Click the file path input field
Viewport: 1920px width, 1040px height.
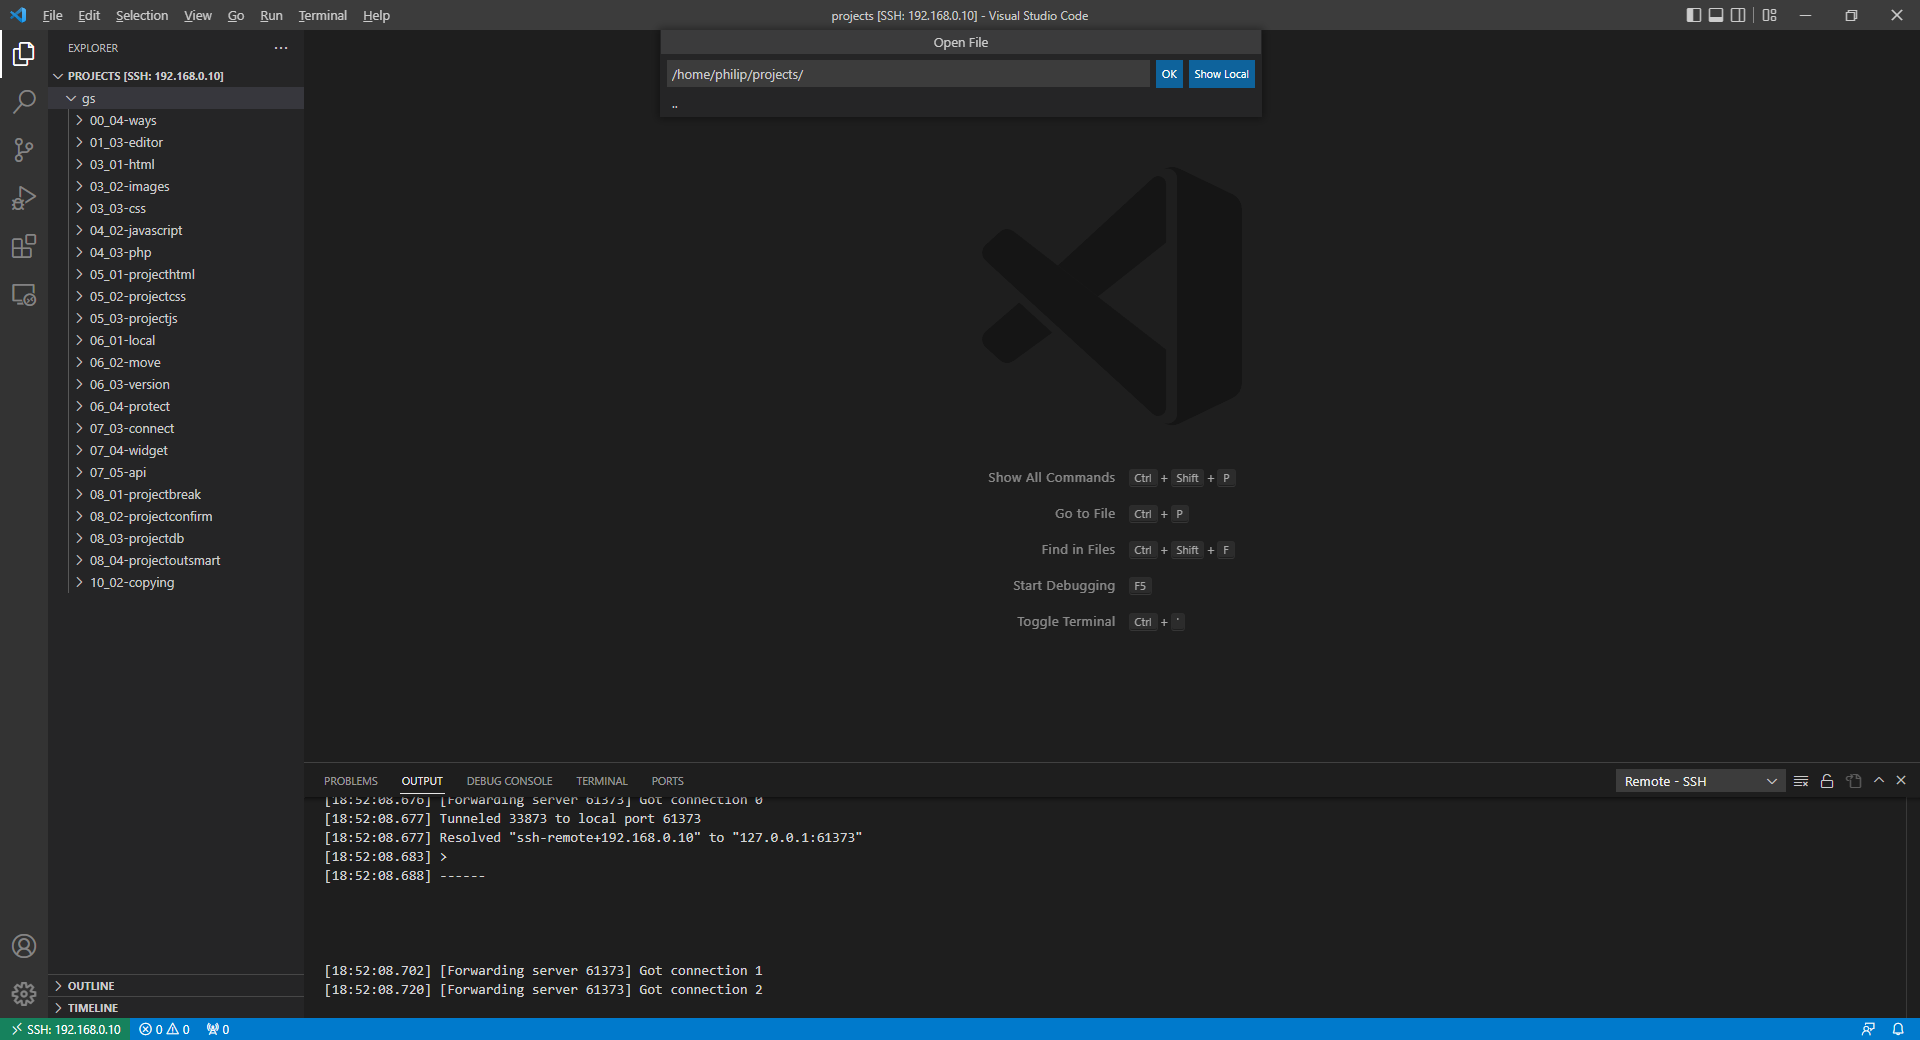pos(908,74)
